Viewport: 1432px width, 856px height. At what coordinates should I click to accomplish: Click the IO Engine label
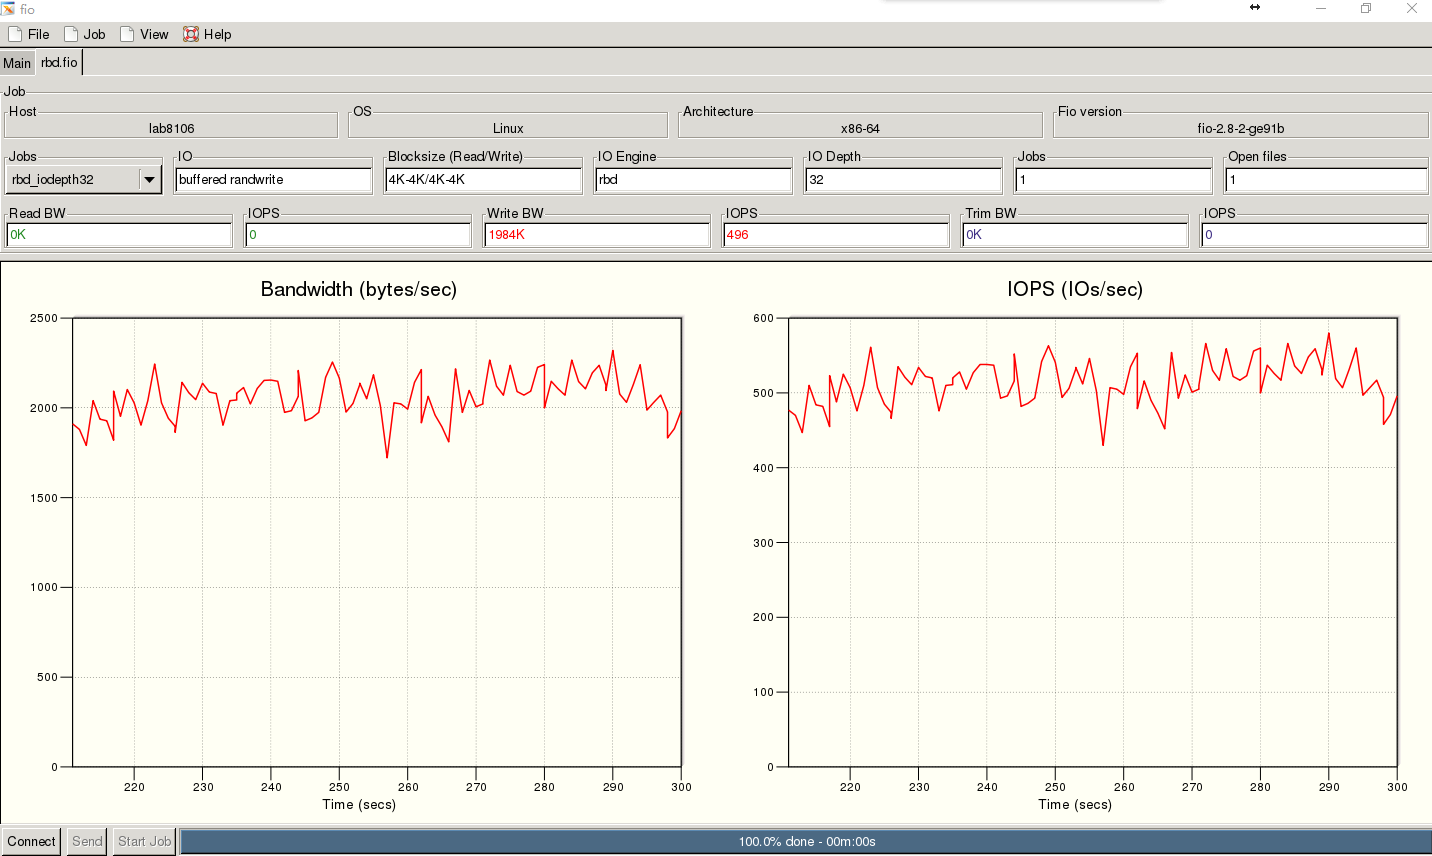627,156
